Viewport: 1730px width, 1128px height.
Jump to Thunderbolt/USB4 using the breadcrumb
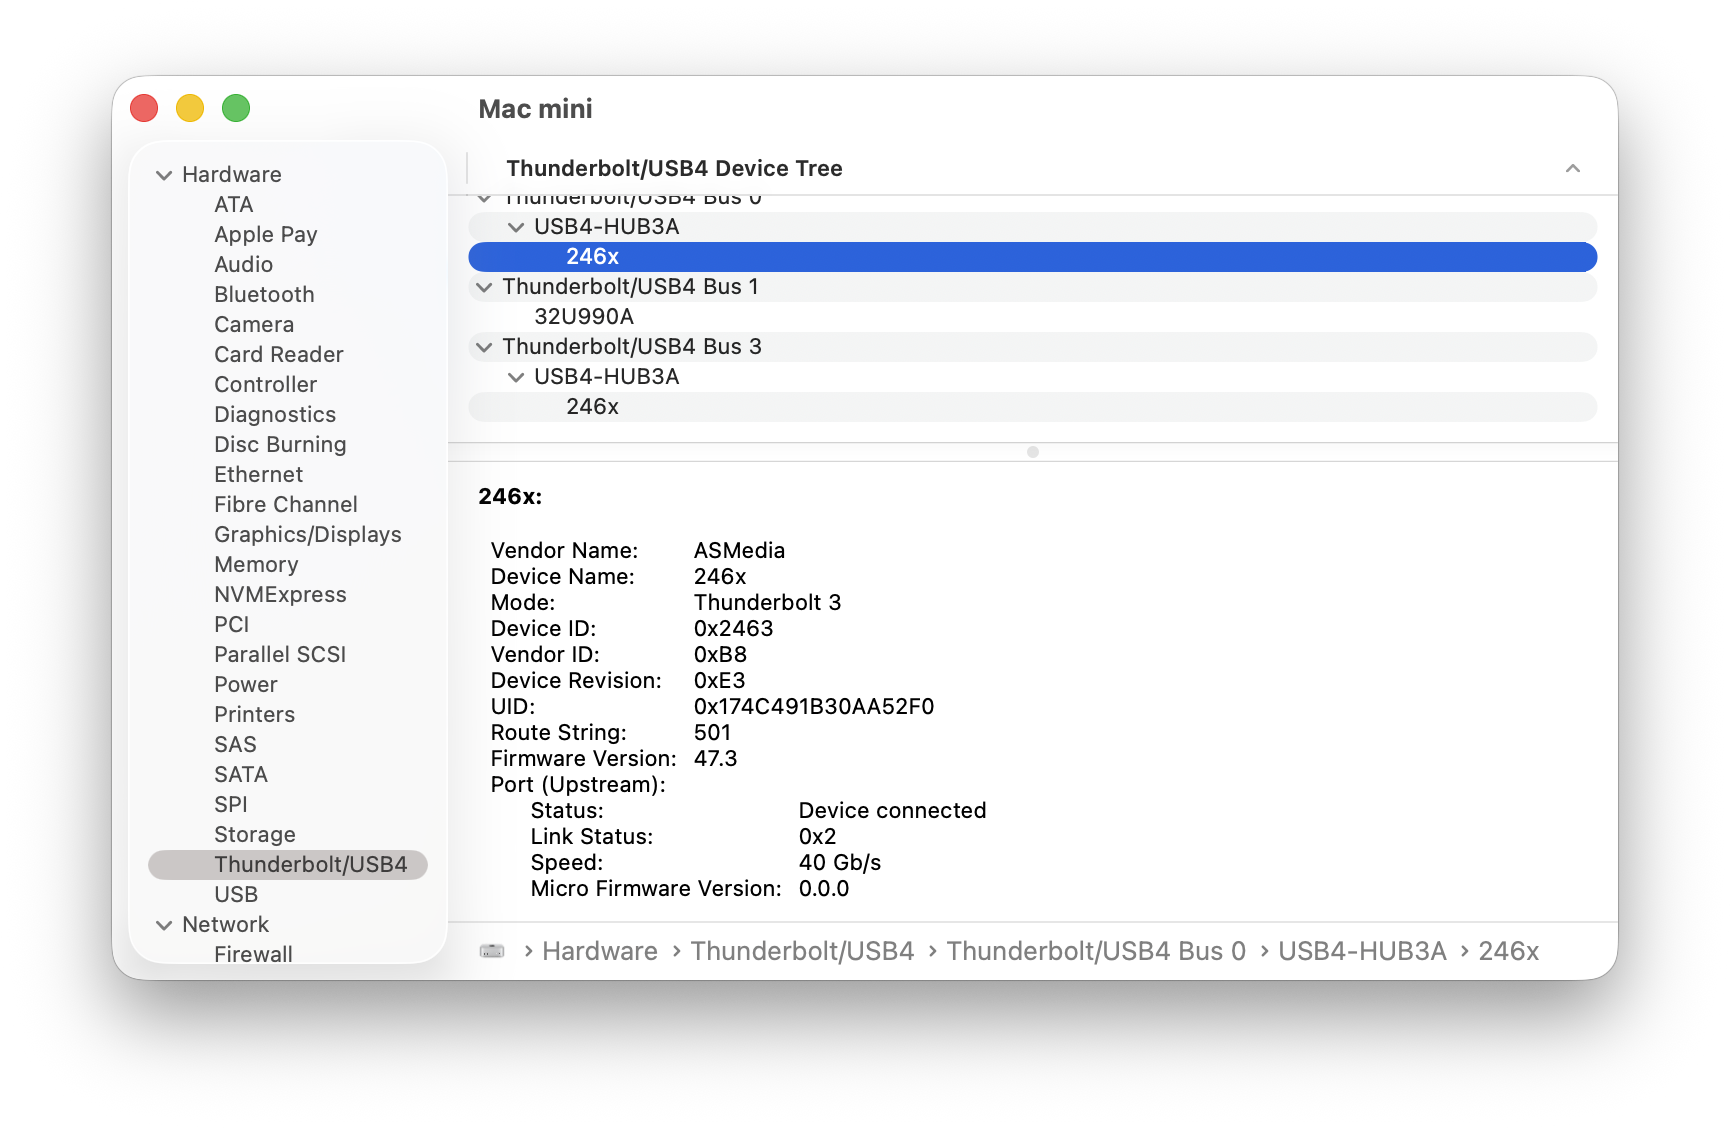point(802,951)
